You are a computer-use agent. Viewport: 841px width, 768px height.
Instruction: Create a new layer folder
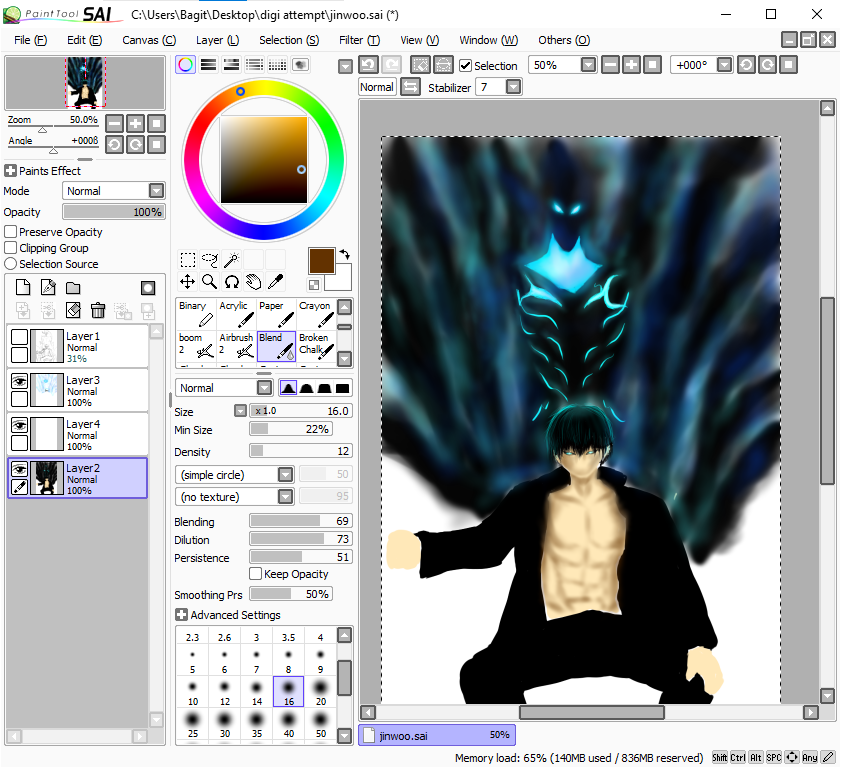(73, 288)
